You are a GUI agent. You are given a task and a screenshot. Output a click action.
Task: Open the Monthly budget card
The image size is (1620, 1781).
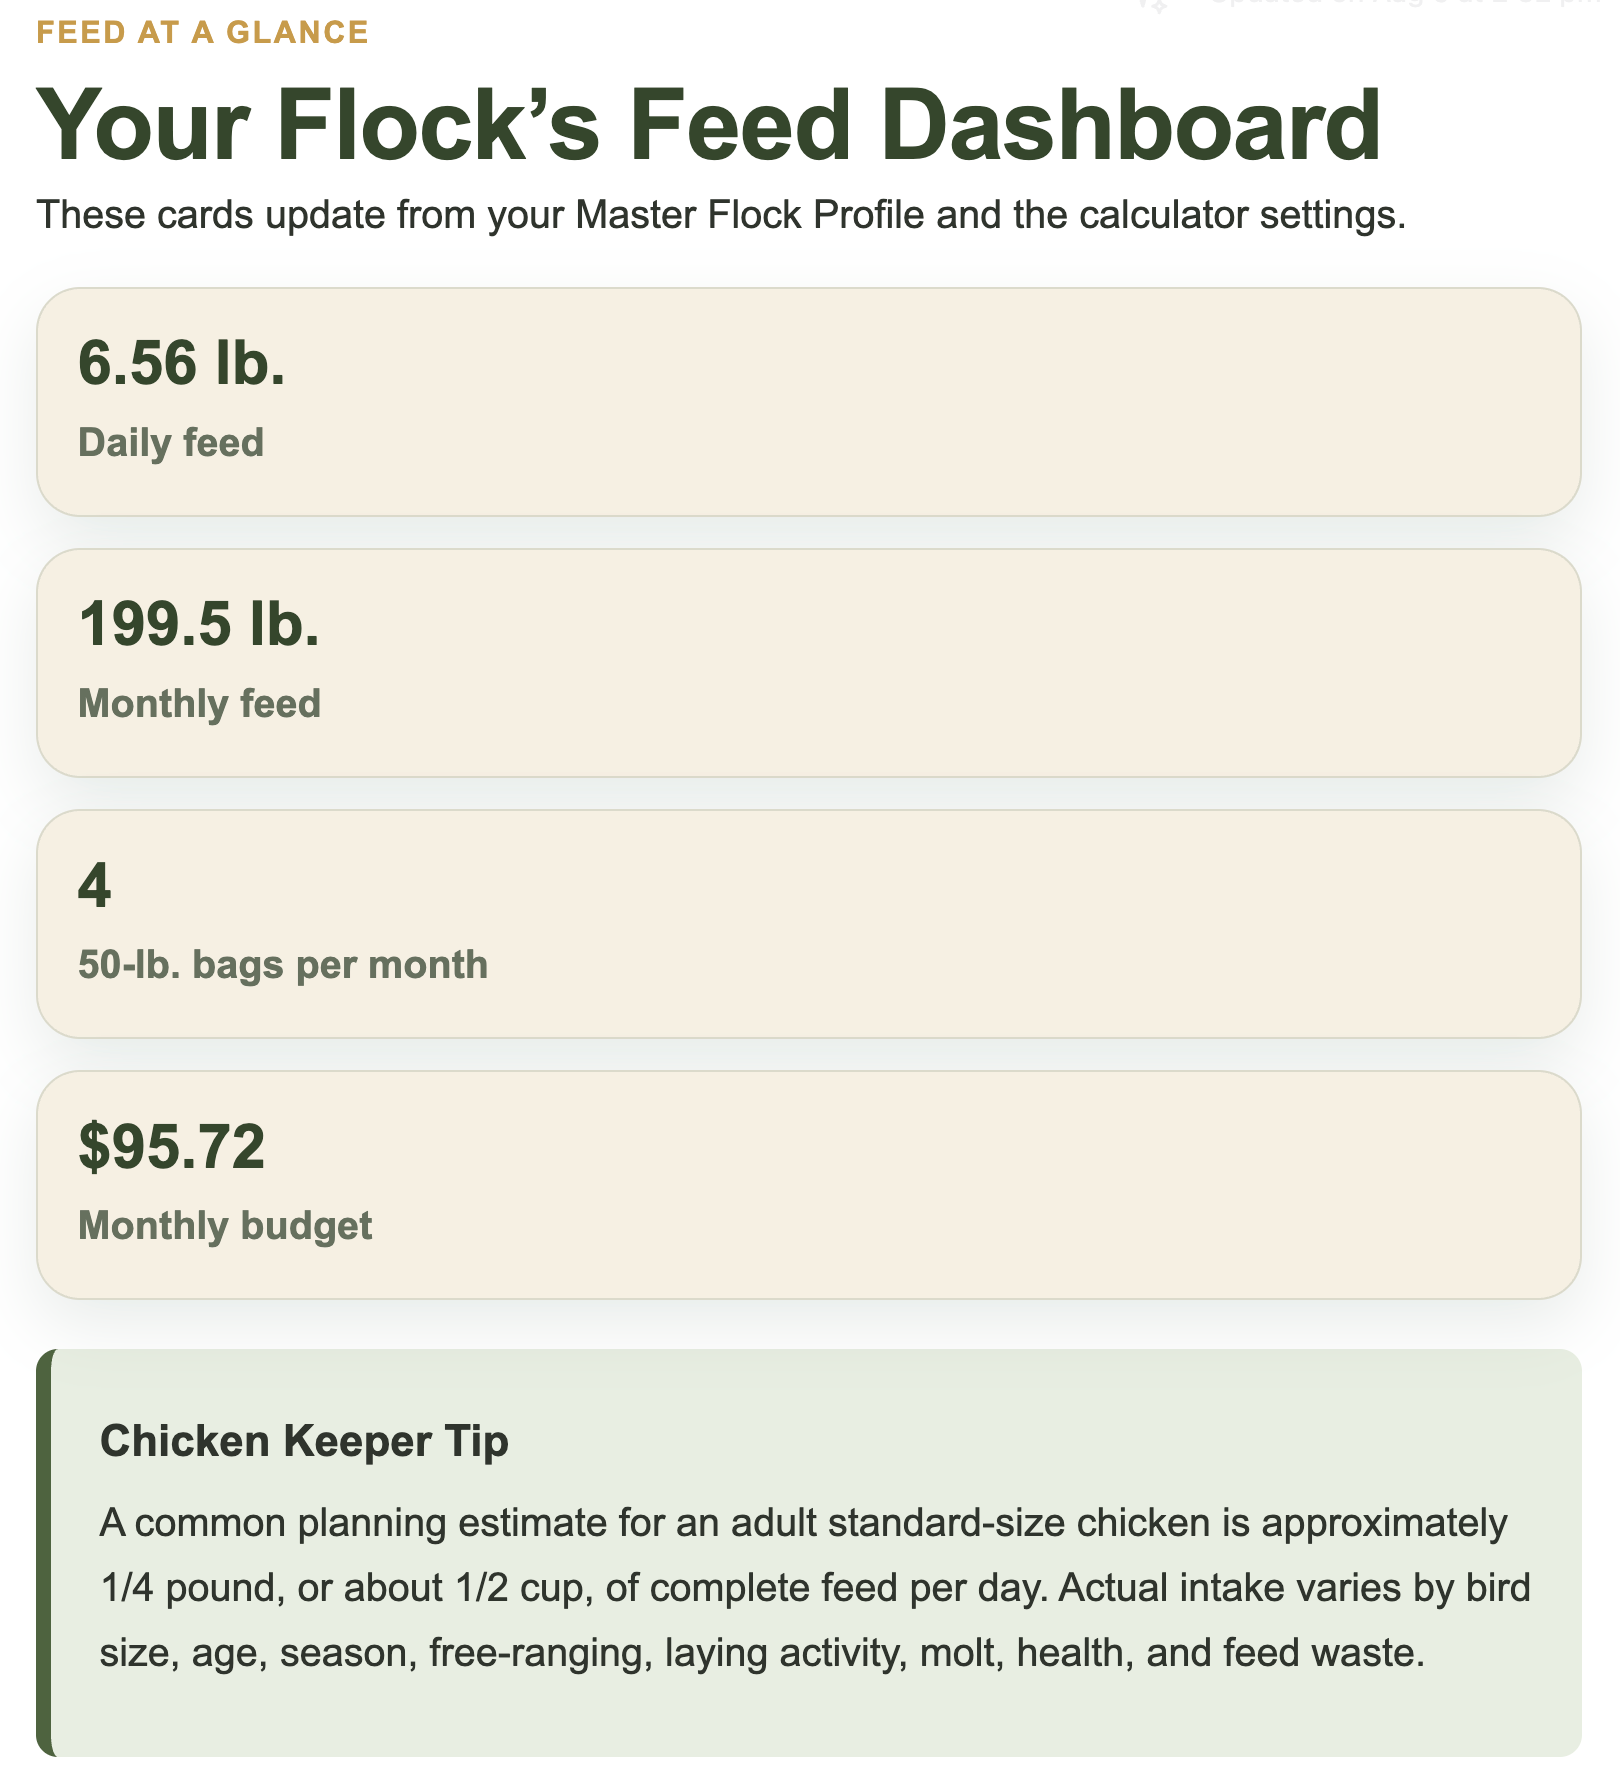[x=808, y=1185]
